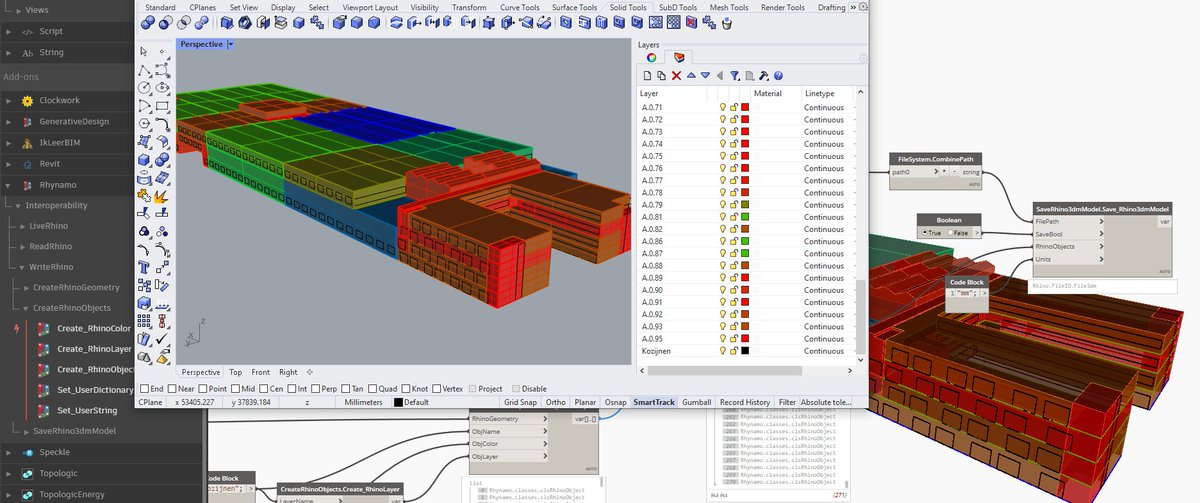The image size is (1200, 503).
Task: Switch to the Front viewport tab
Action: click(x=261, y=372)
